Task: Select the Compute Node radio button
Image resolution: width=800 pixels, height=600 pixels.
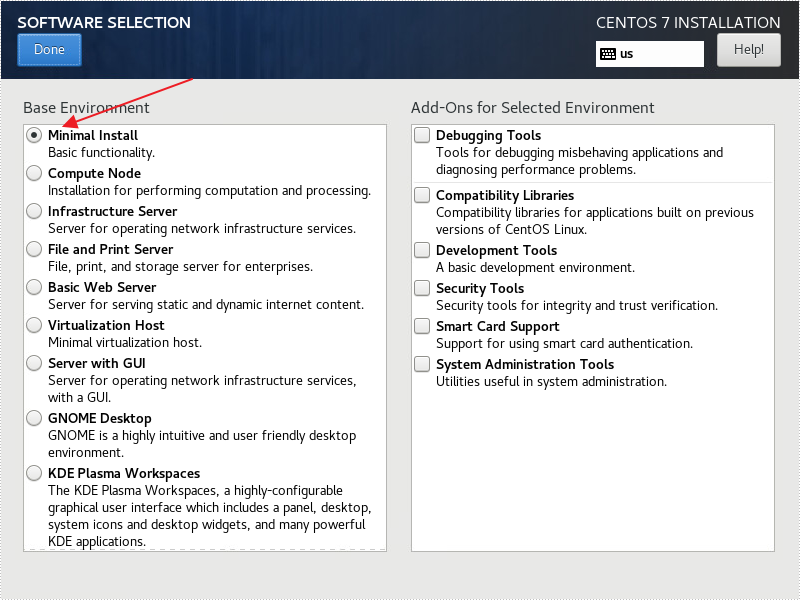Action: click(34, 173)
